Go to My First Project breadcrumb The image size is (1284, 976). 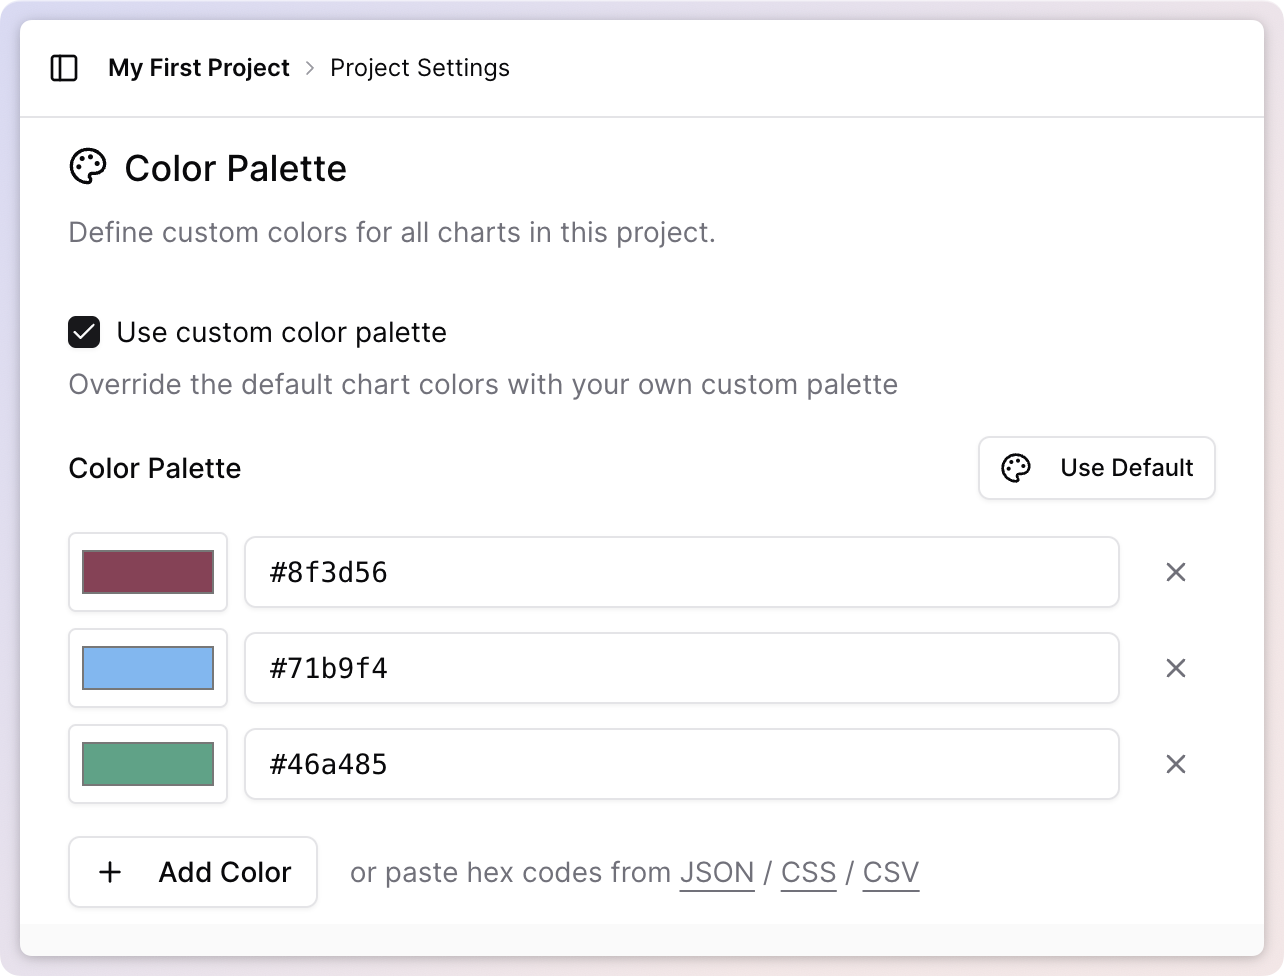pyautogui.click(x=199, y=68)
